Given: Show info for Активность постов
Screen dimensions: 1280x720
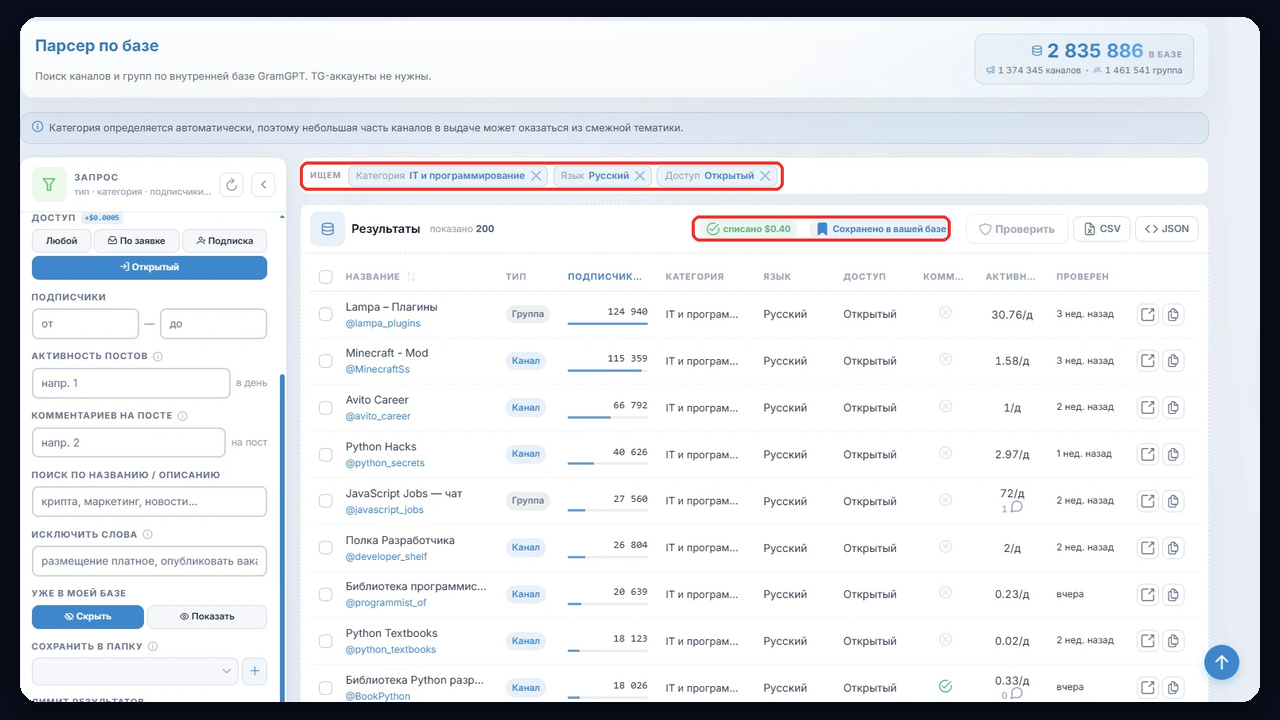Looking at the screenshot, I should pyautogui.click(x=159, y=356).
